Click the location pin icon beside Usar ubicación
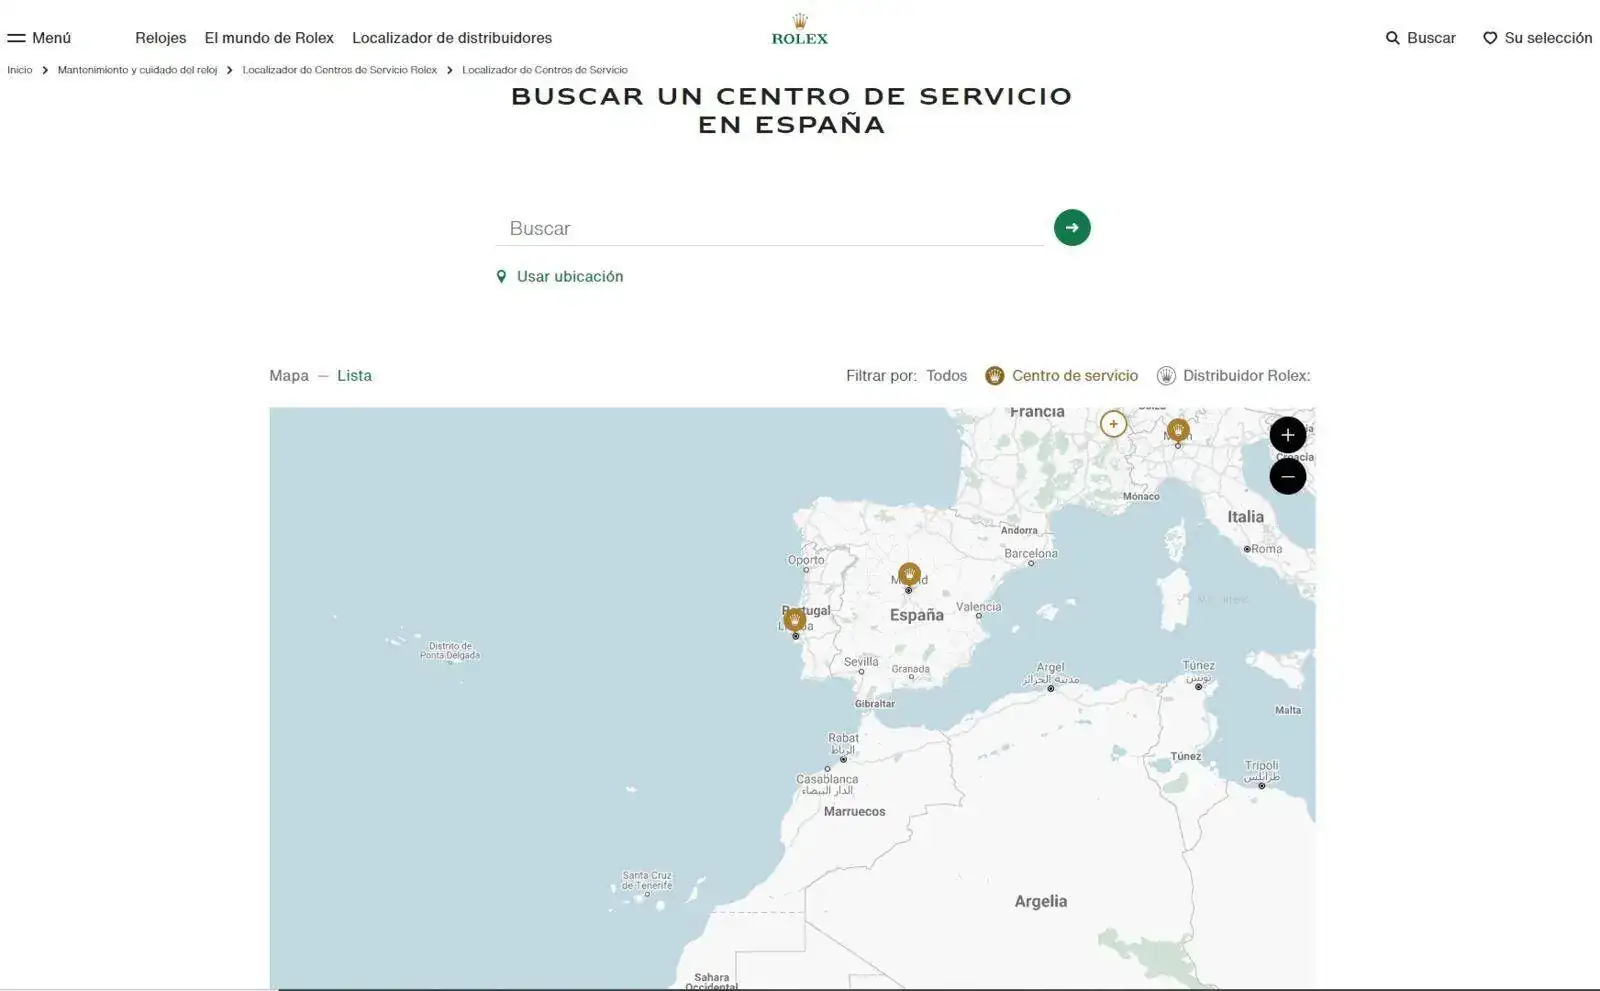Screen dimensions: 1600x991 coord(502,277)
